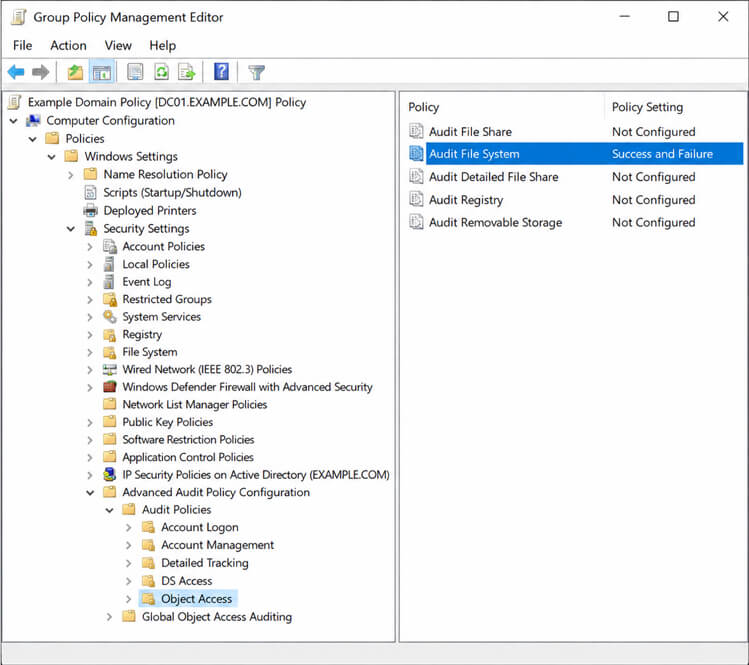
Task: Collapse the Security Settings node
Action: [x=71, y=229]
